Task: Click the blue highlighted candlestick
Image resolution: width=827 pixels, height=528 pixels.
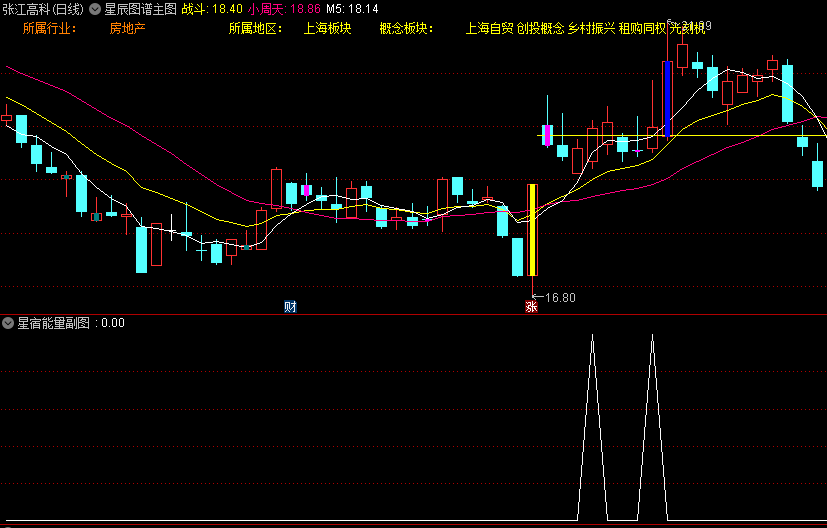Action: (x=667, y=99)
